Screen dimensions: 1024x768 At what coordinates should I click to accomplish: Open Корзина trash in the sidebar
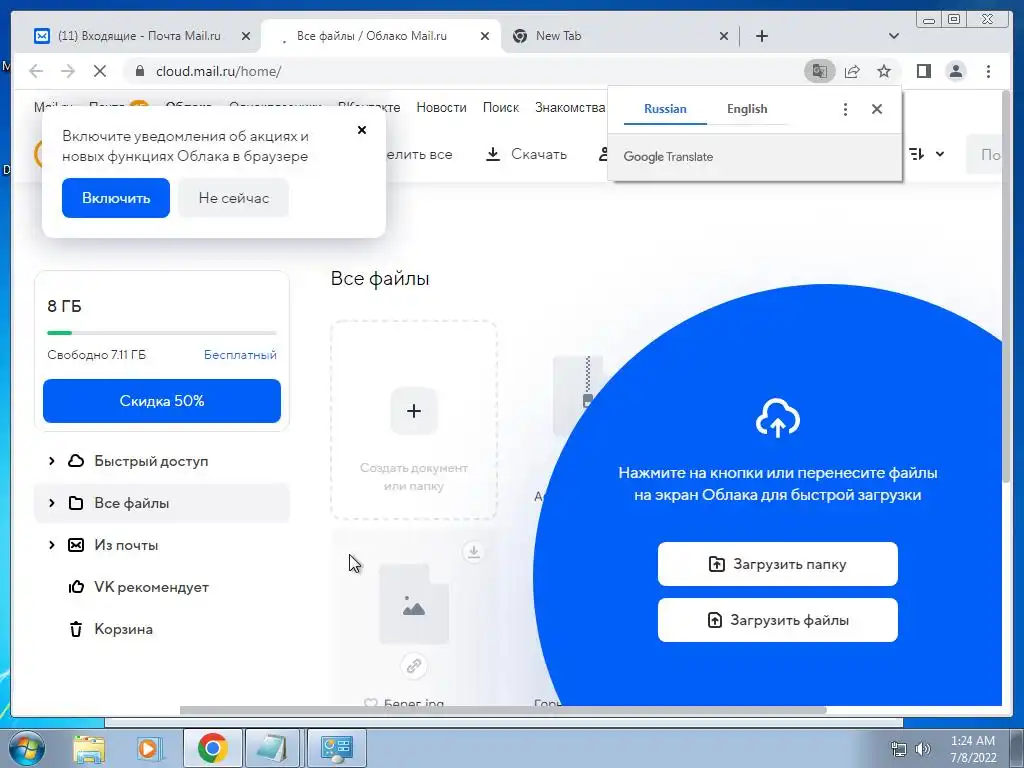123,629
